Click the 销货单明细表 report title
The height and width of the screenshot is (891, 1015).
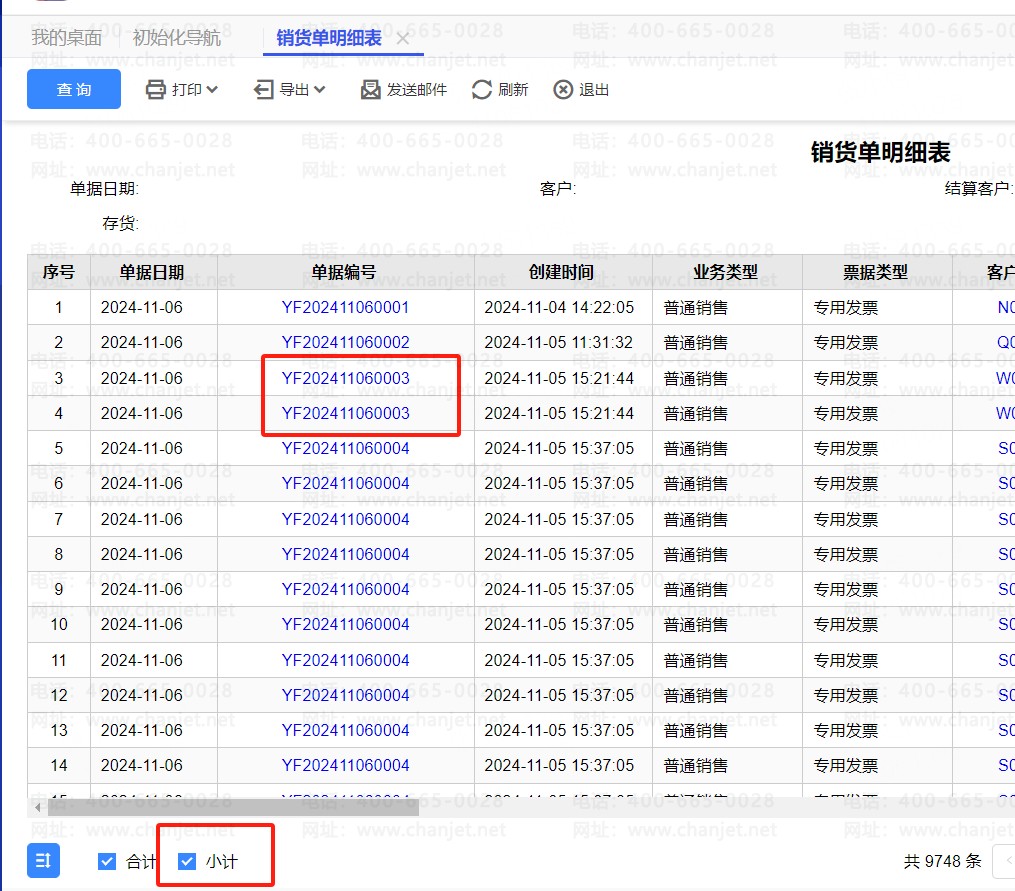point(880,153)
